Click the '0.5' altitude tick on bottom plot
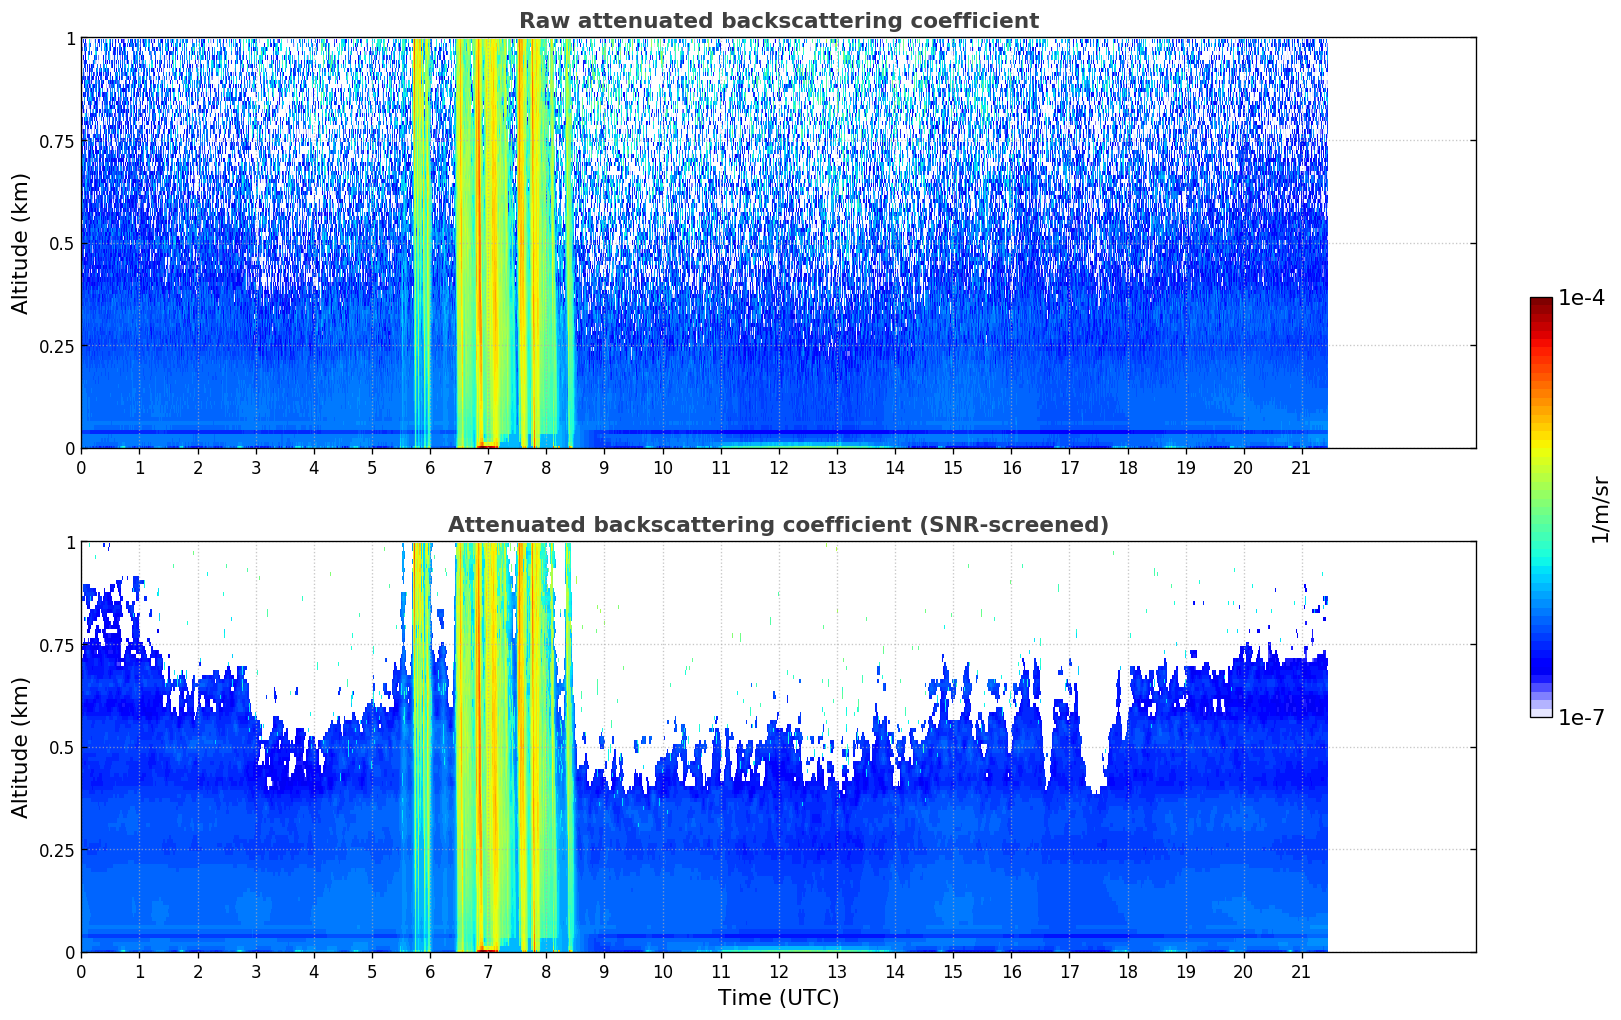Image resolution: width=1621 pixels, height=1020 pixels. (62, 748)
